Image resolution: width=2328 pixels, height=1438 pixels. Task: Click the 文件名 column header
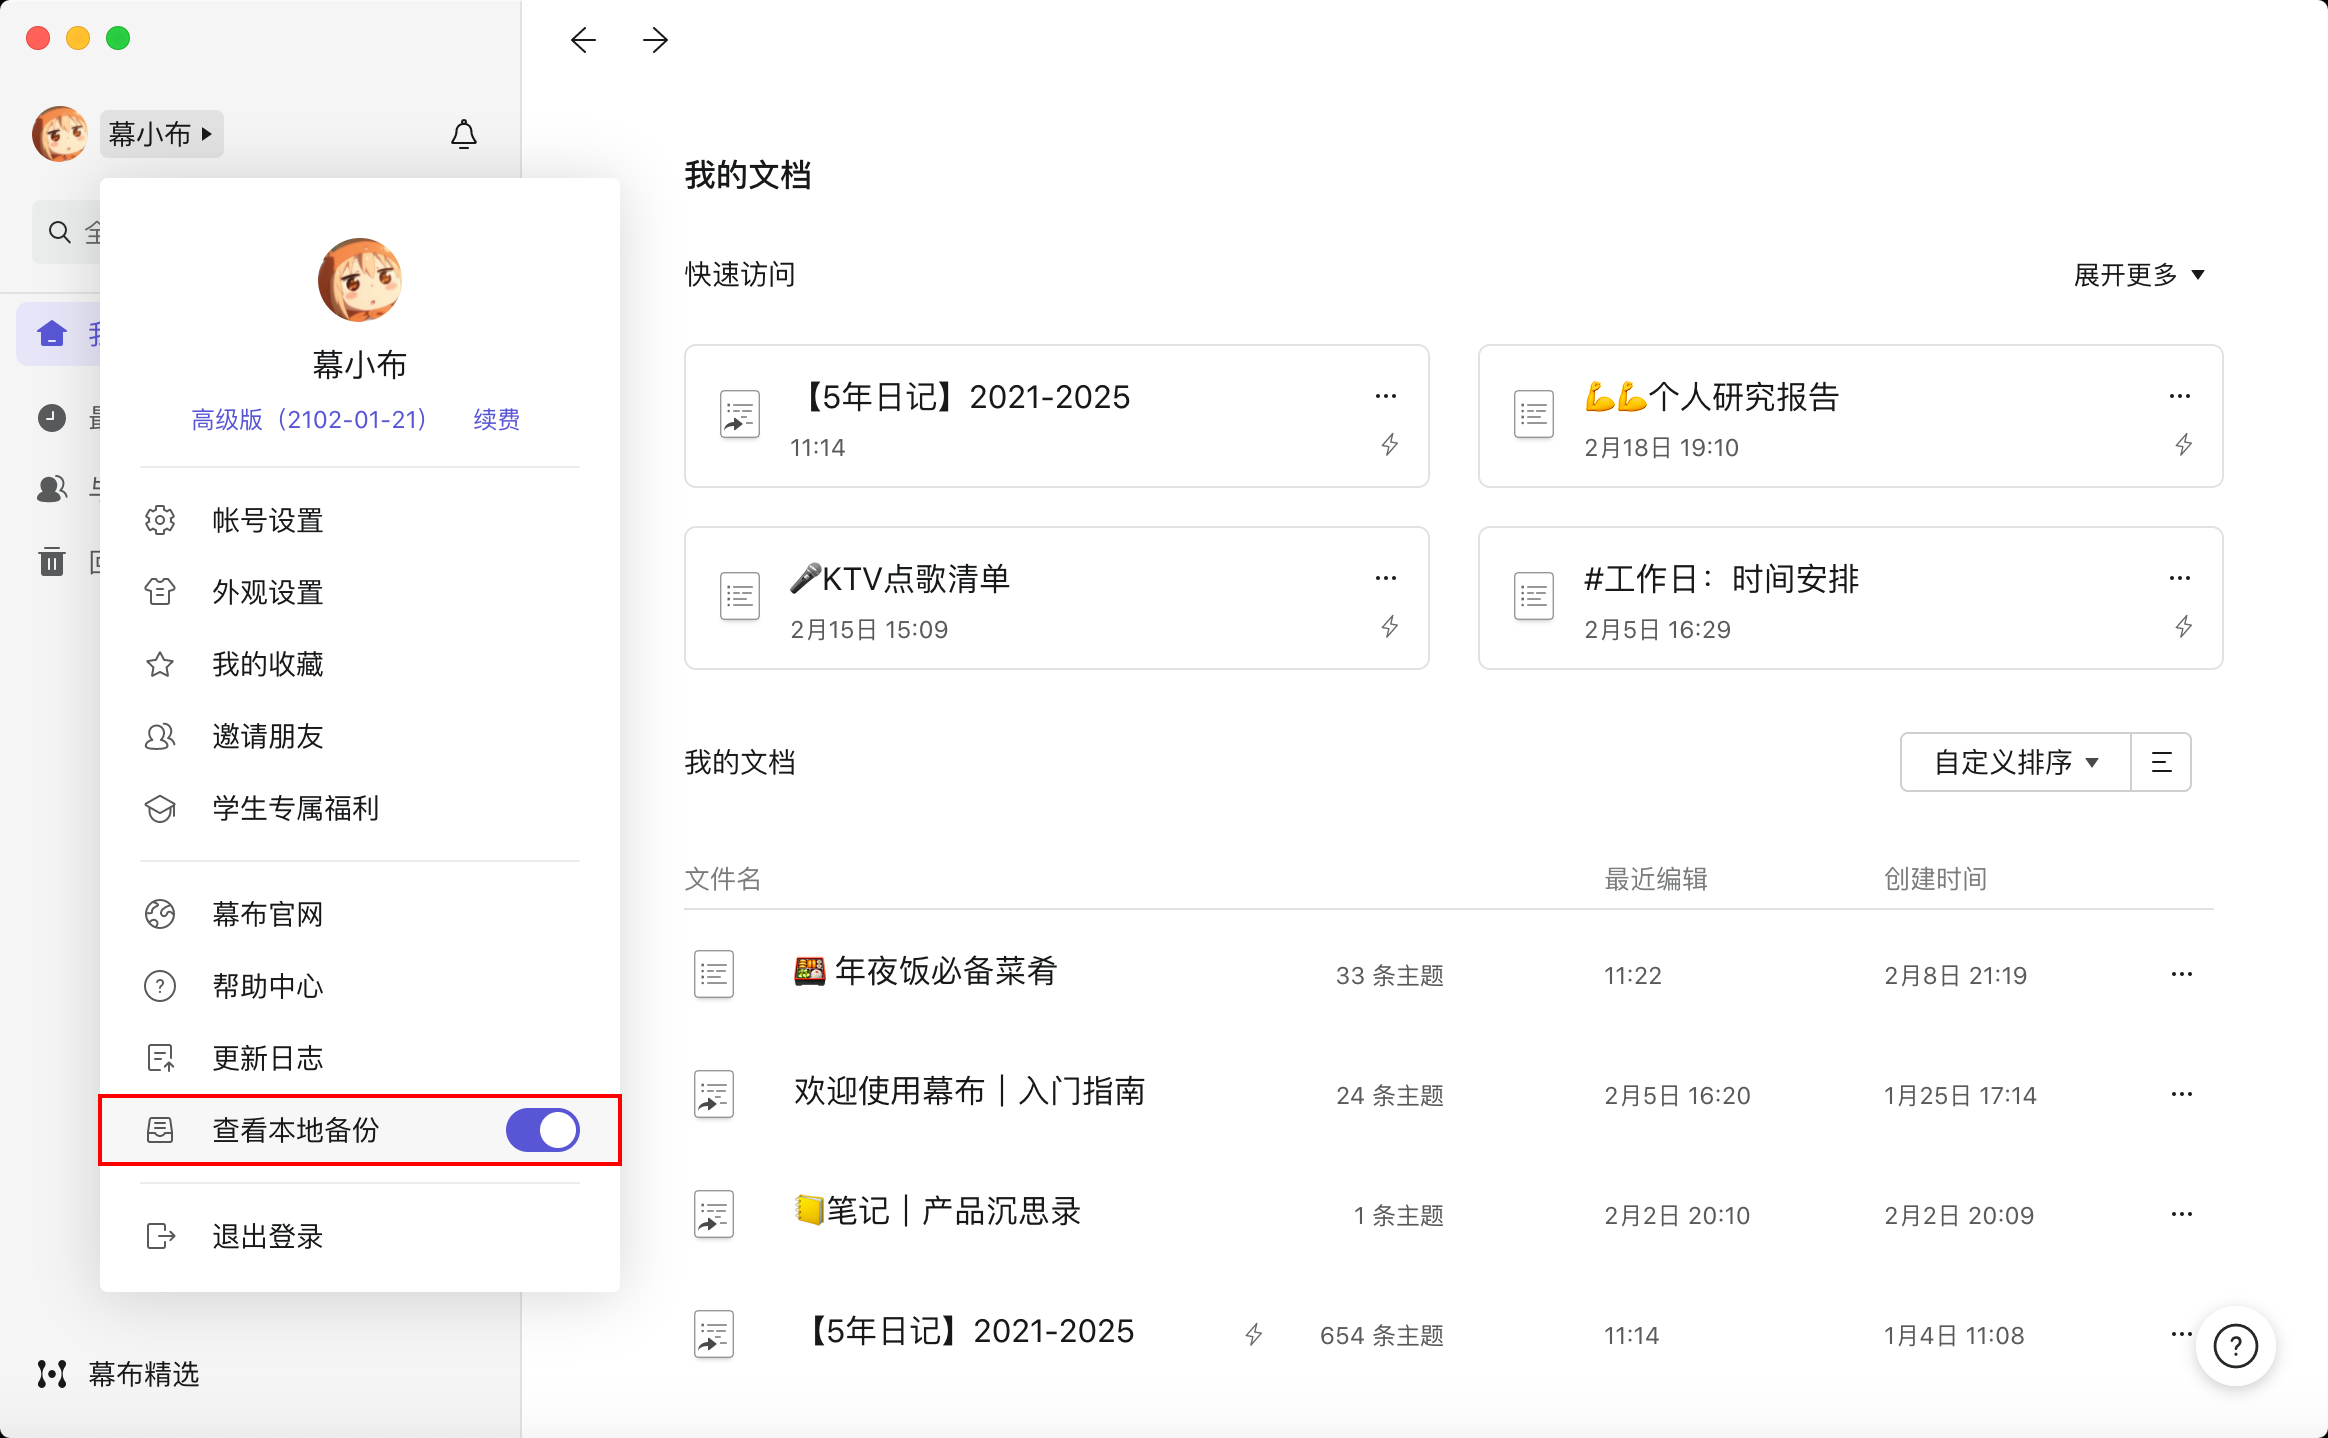(723, 879)
